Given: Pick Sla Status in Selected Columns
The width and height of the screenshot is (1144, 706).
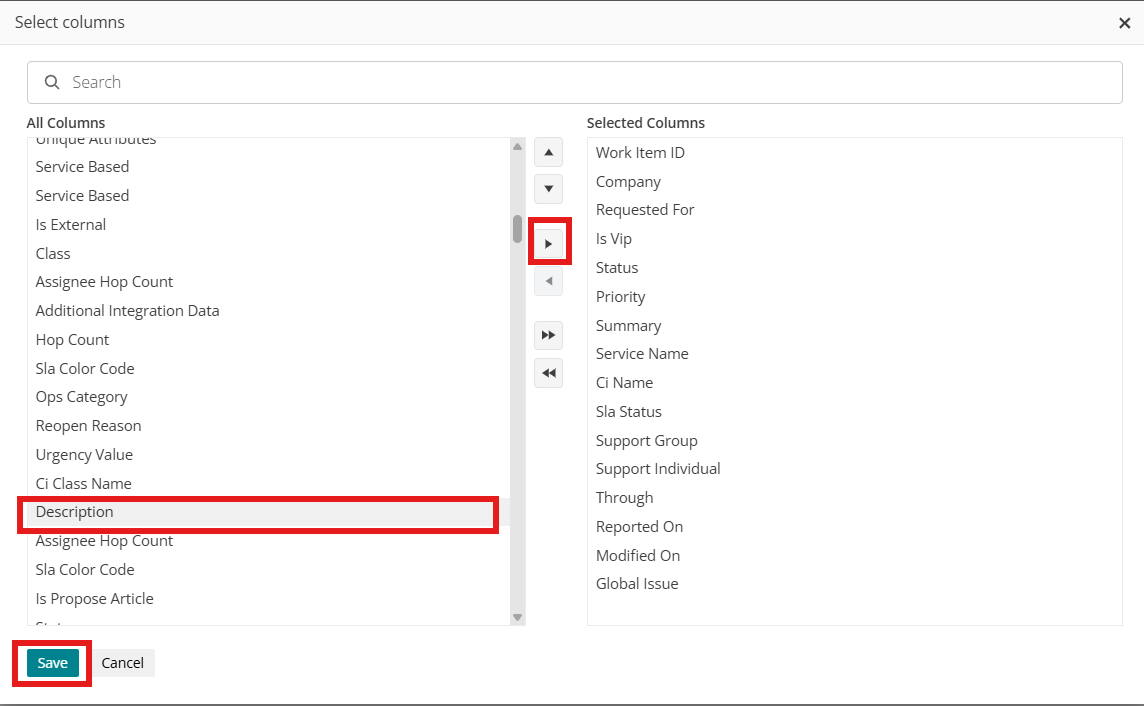Looking at the screenshot, I should [629, 412].
